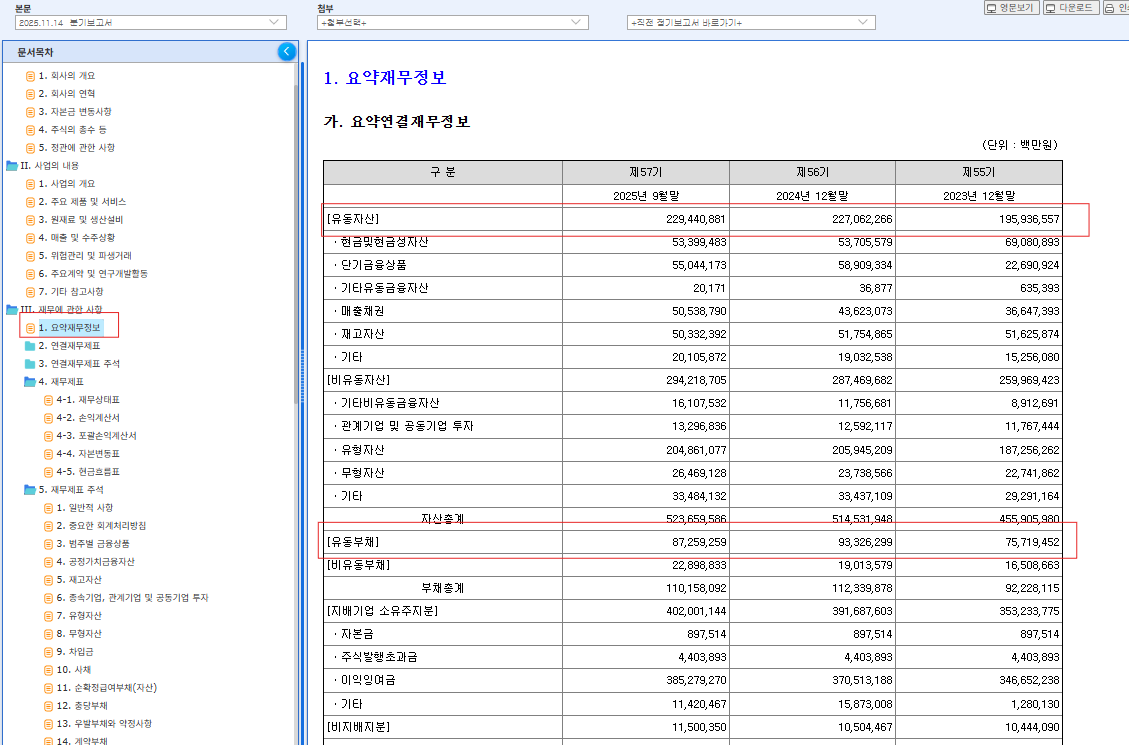Viewport: 1129px width, 745px height.
Task: Open 5. 위험관리 및 파생거래 section
Action: click(85, 256)
